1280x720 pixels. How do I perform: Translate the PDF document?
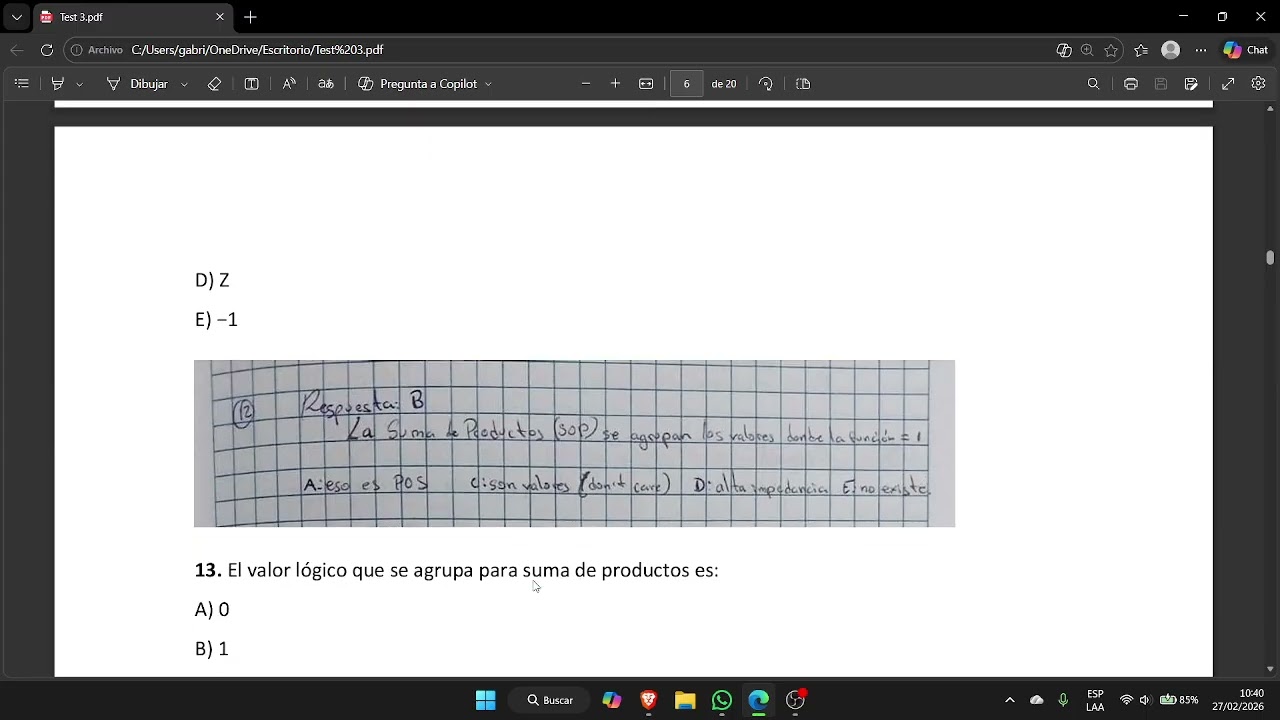point(326,84)
